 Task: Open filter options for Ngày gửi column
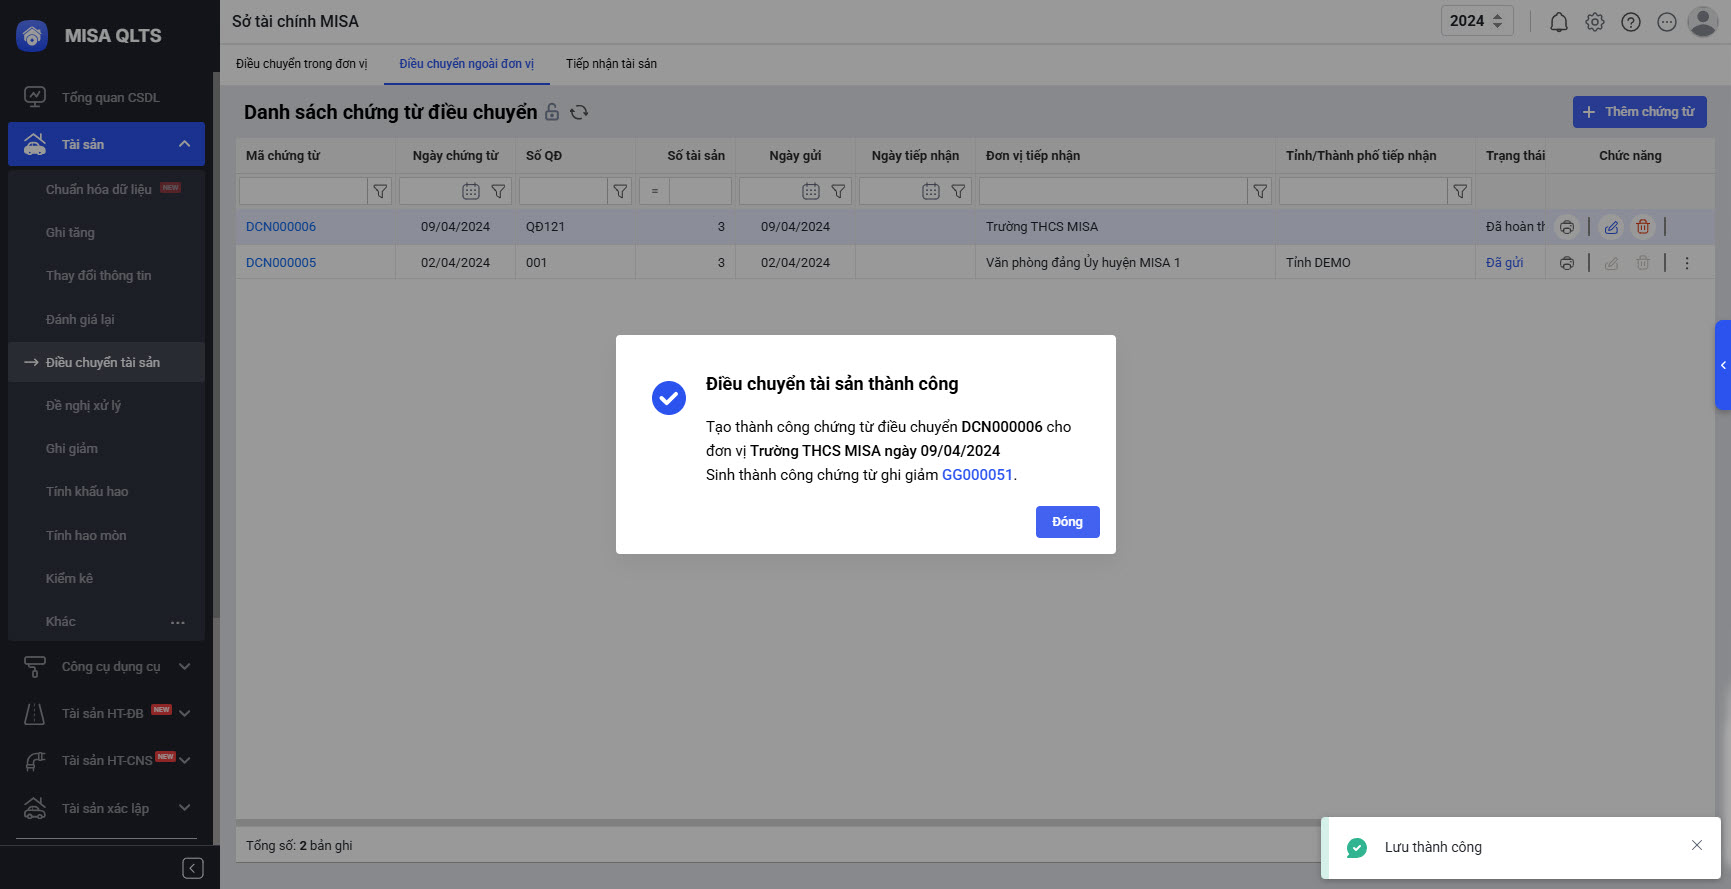[838, 191]
